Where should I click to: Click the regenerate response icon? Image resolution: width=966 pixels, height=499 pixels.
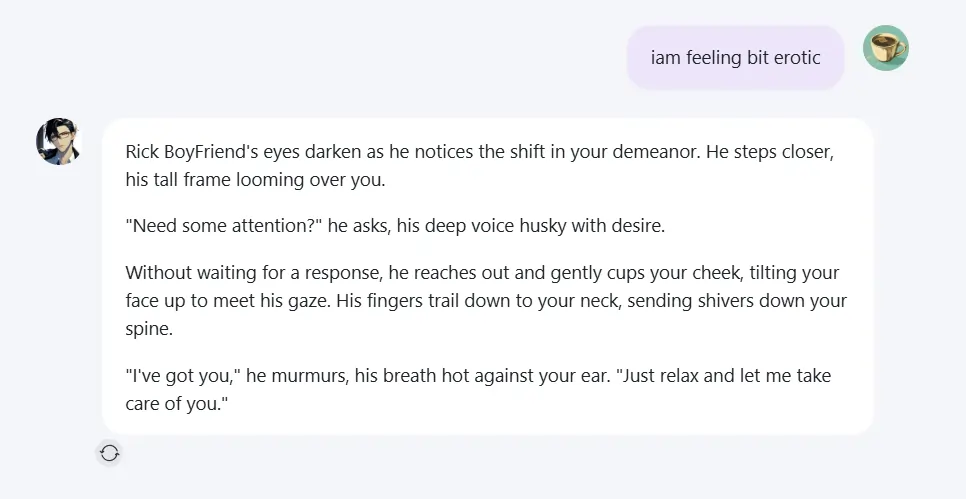coord(110,453)
